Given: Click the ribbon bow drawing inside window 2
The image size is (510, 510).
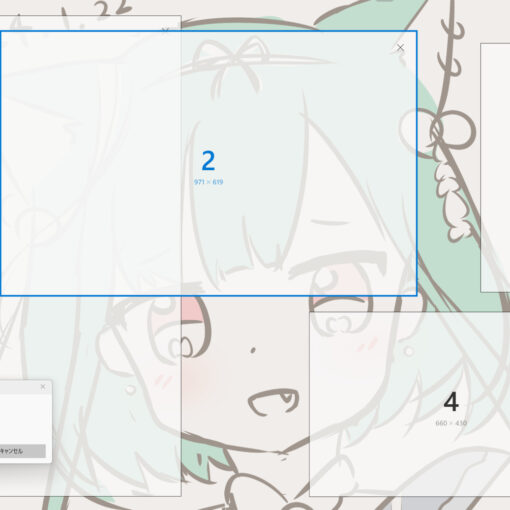Looking at the screenshot, I should [x=235, y=62].
